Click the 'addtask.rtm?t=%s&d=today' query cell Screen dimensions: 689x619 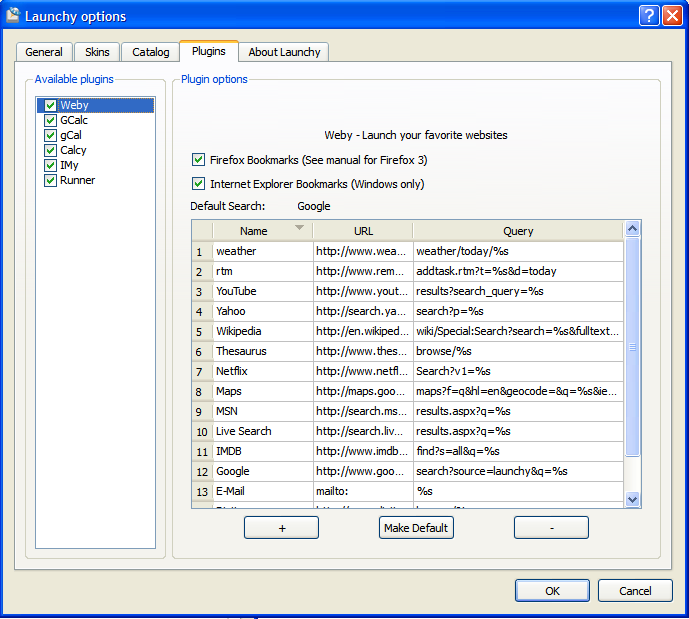click(x=518, y=271)
